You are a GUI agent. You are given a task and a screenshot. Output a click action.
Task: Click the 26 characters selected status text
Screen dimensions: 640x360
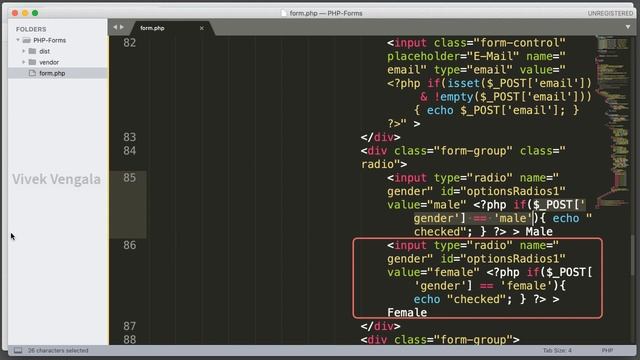(58, 350)
